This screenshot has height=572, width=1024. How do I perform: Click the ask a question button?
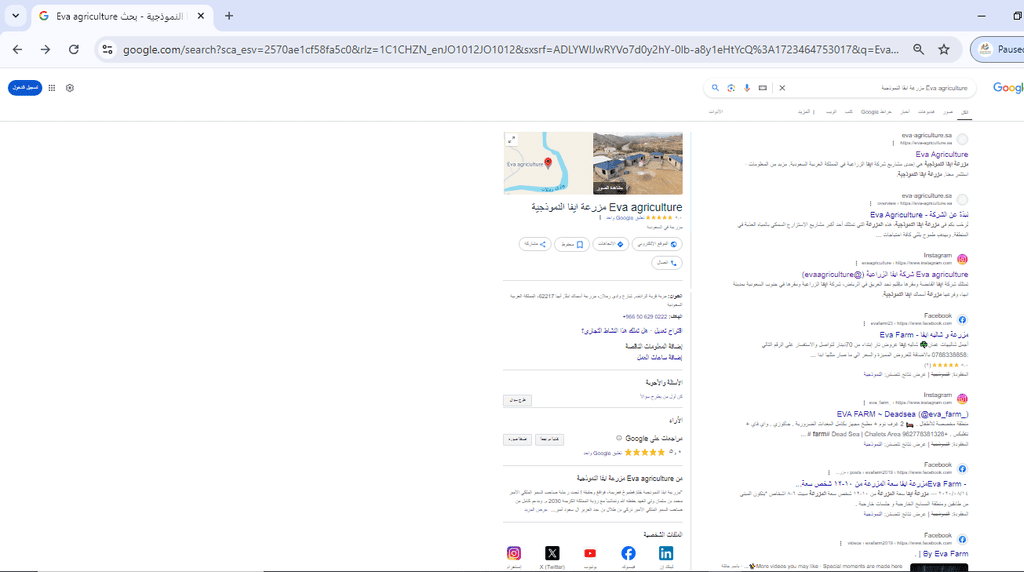[x=517, y=400]
